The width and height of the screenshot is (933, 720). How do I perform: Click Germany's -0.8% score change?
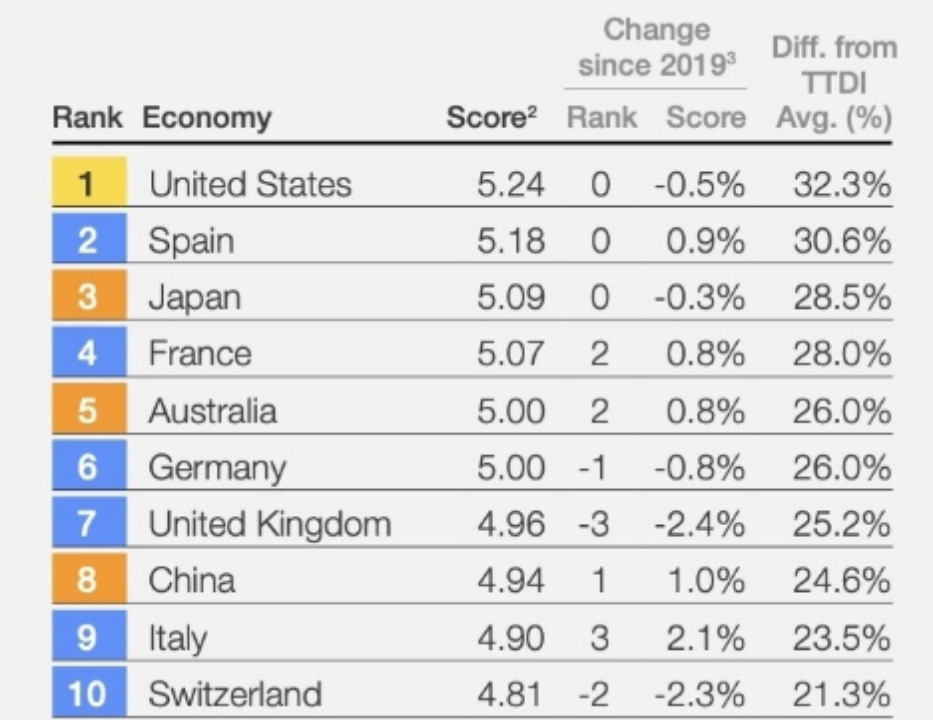[x=699, y=467]
